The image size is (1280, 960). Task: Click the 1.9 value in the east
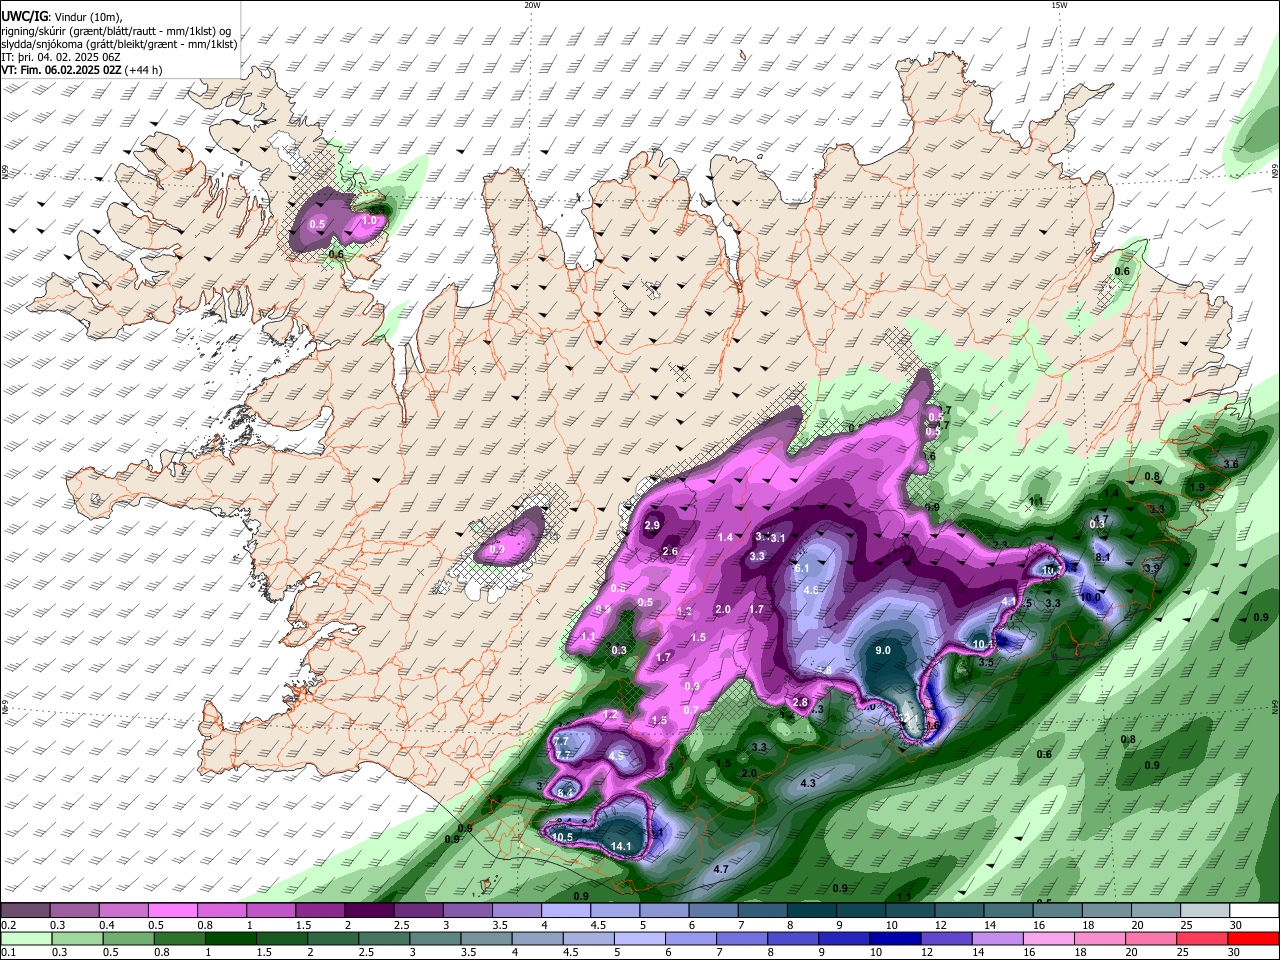pyautogui.click(x=1197, y=488)
